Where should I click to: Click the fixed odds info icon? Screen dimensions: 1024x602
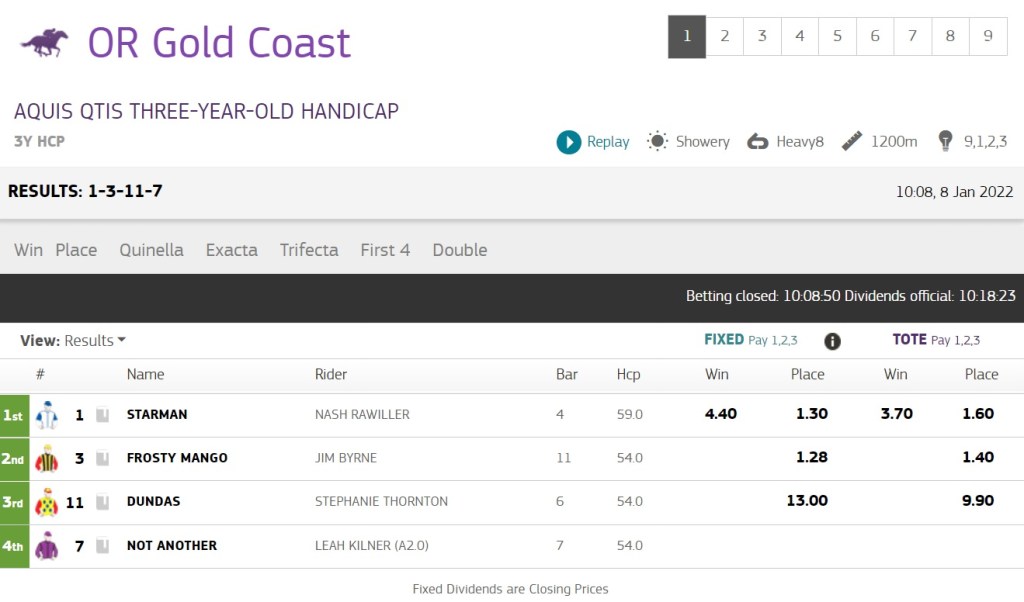[832, 341]
